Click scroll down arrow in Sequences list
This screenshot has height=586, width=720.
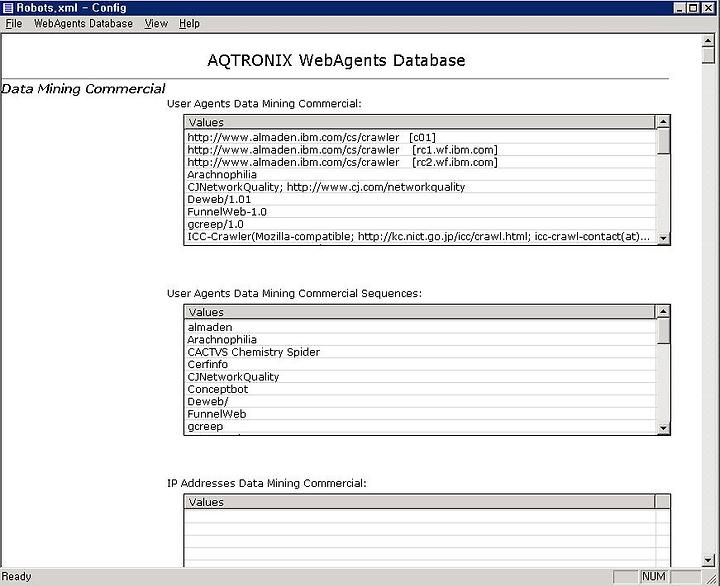(663, 428)
